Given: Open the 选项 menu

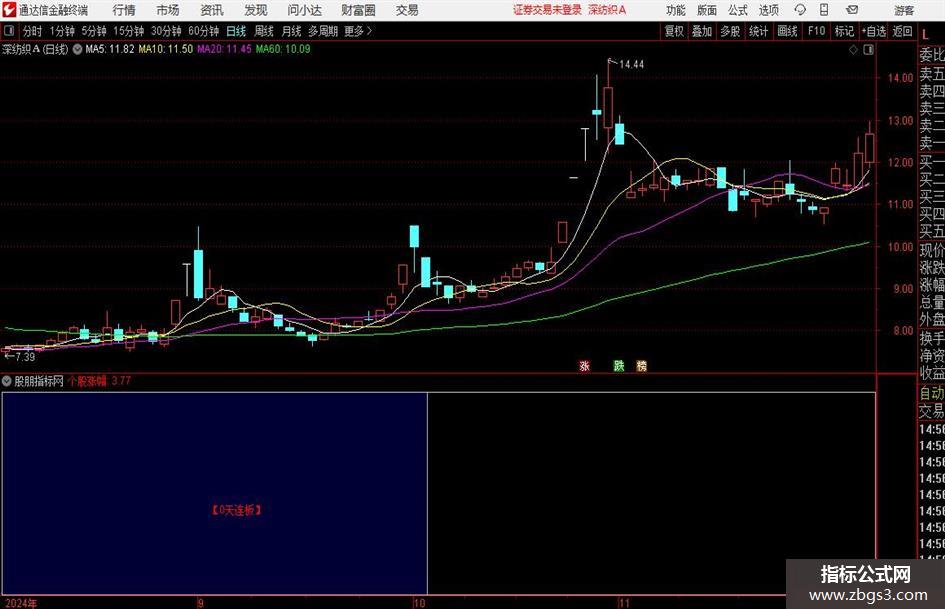Looking at the screenshot, I should click(x=768, y=10).
